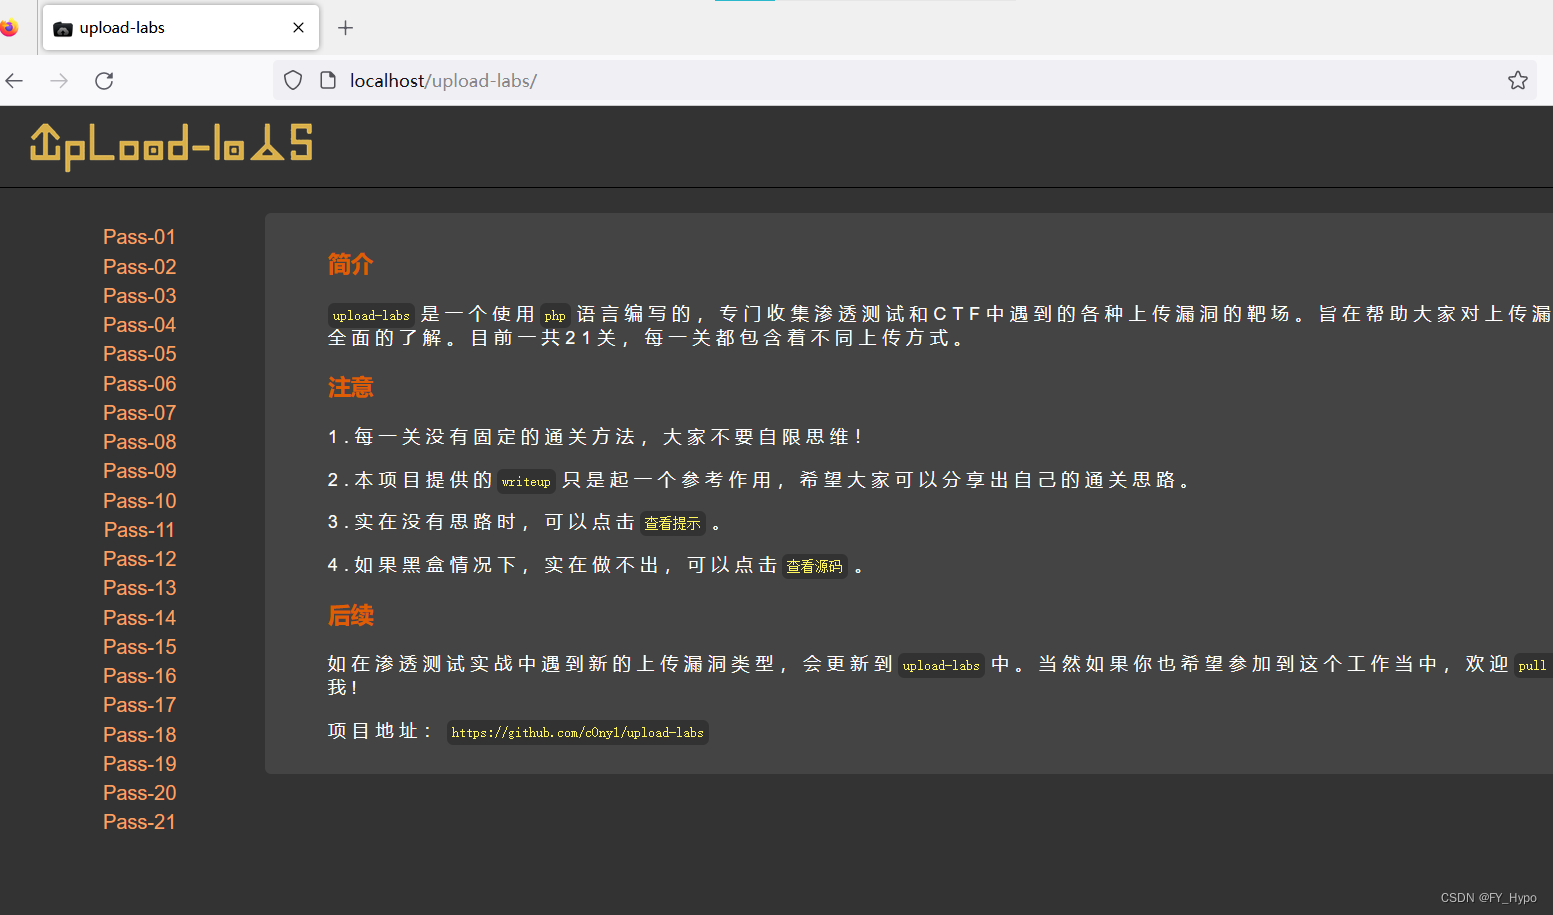This screenshot has width=1553, height=915.
Task: Click the php code label in the intro
Action: click(x=555, y=315)
